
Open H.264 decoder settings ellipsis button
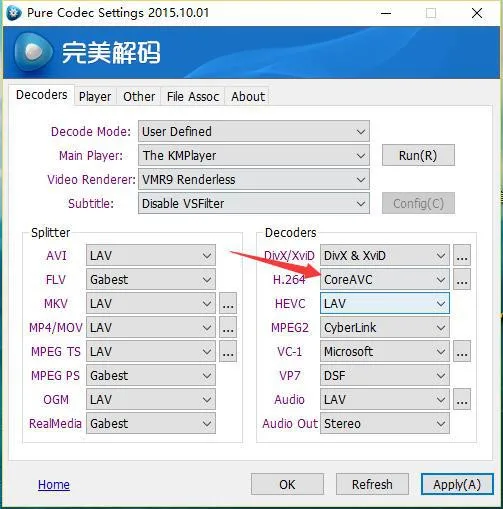pyautogui.click(x=462, y=279)
